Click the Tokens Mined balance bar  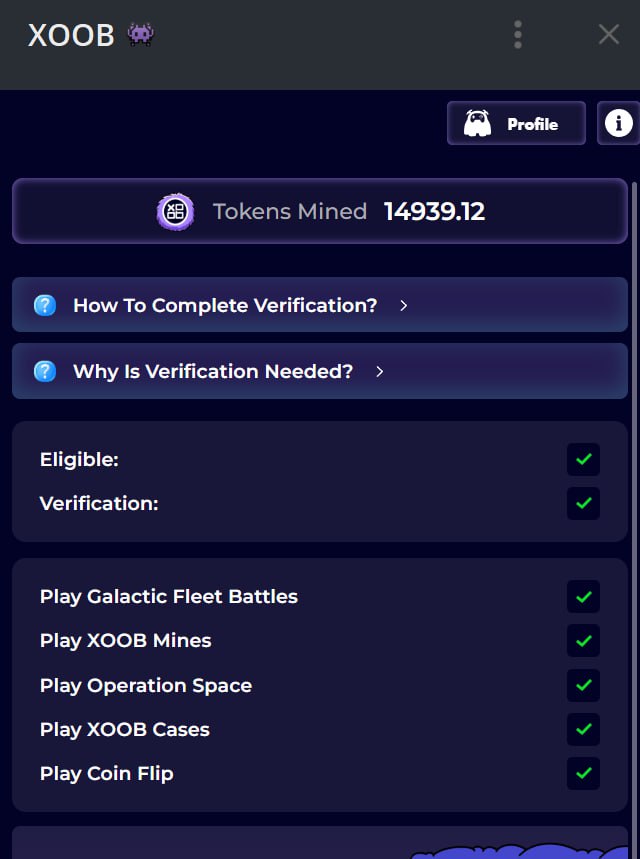coord(320,211)
